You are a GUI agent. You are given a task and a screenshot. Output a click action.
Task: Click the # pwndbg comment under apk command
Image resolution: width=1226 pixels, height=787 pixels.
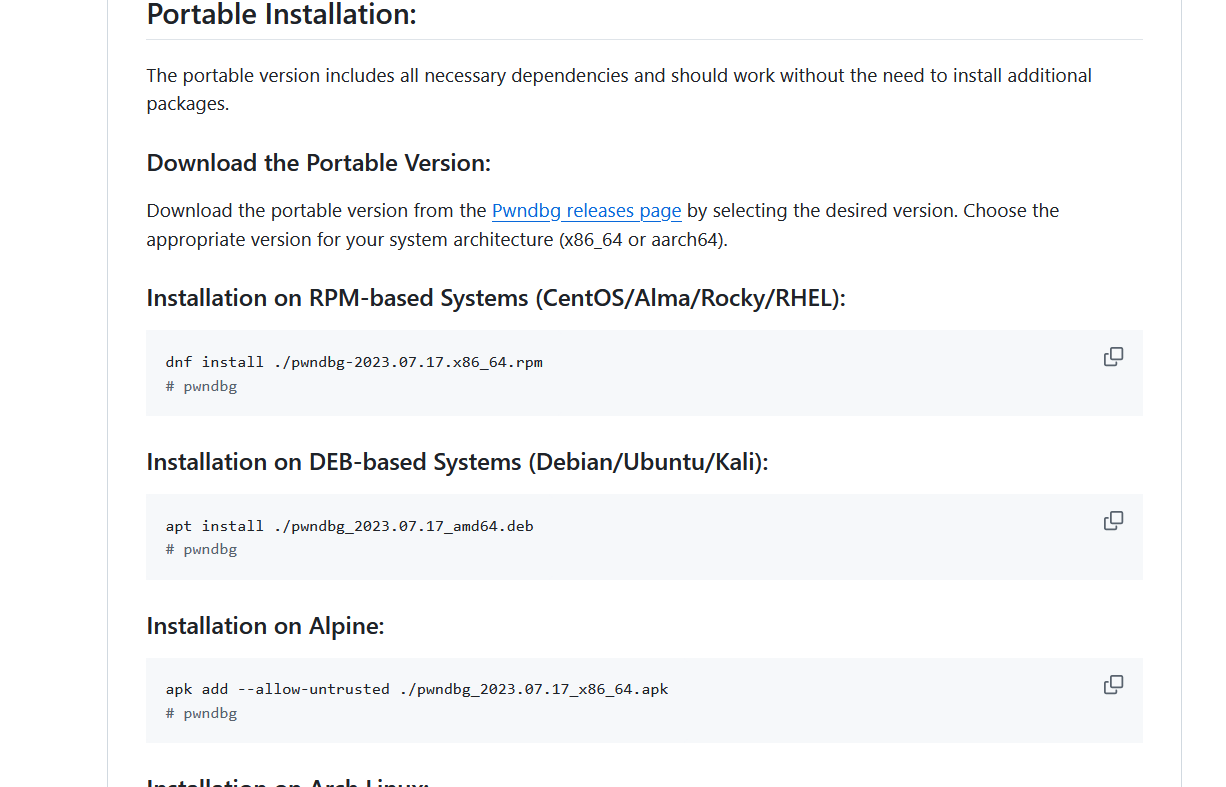pos(201,713)
